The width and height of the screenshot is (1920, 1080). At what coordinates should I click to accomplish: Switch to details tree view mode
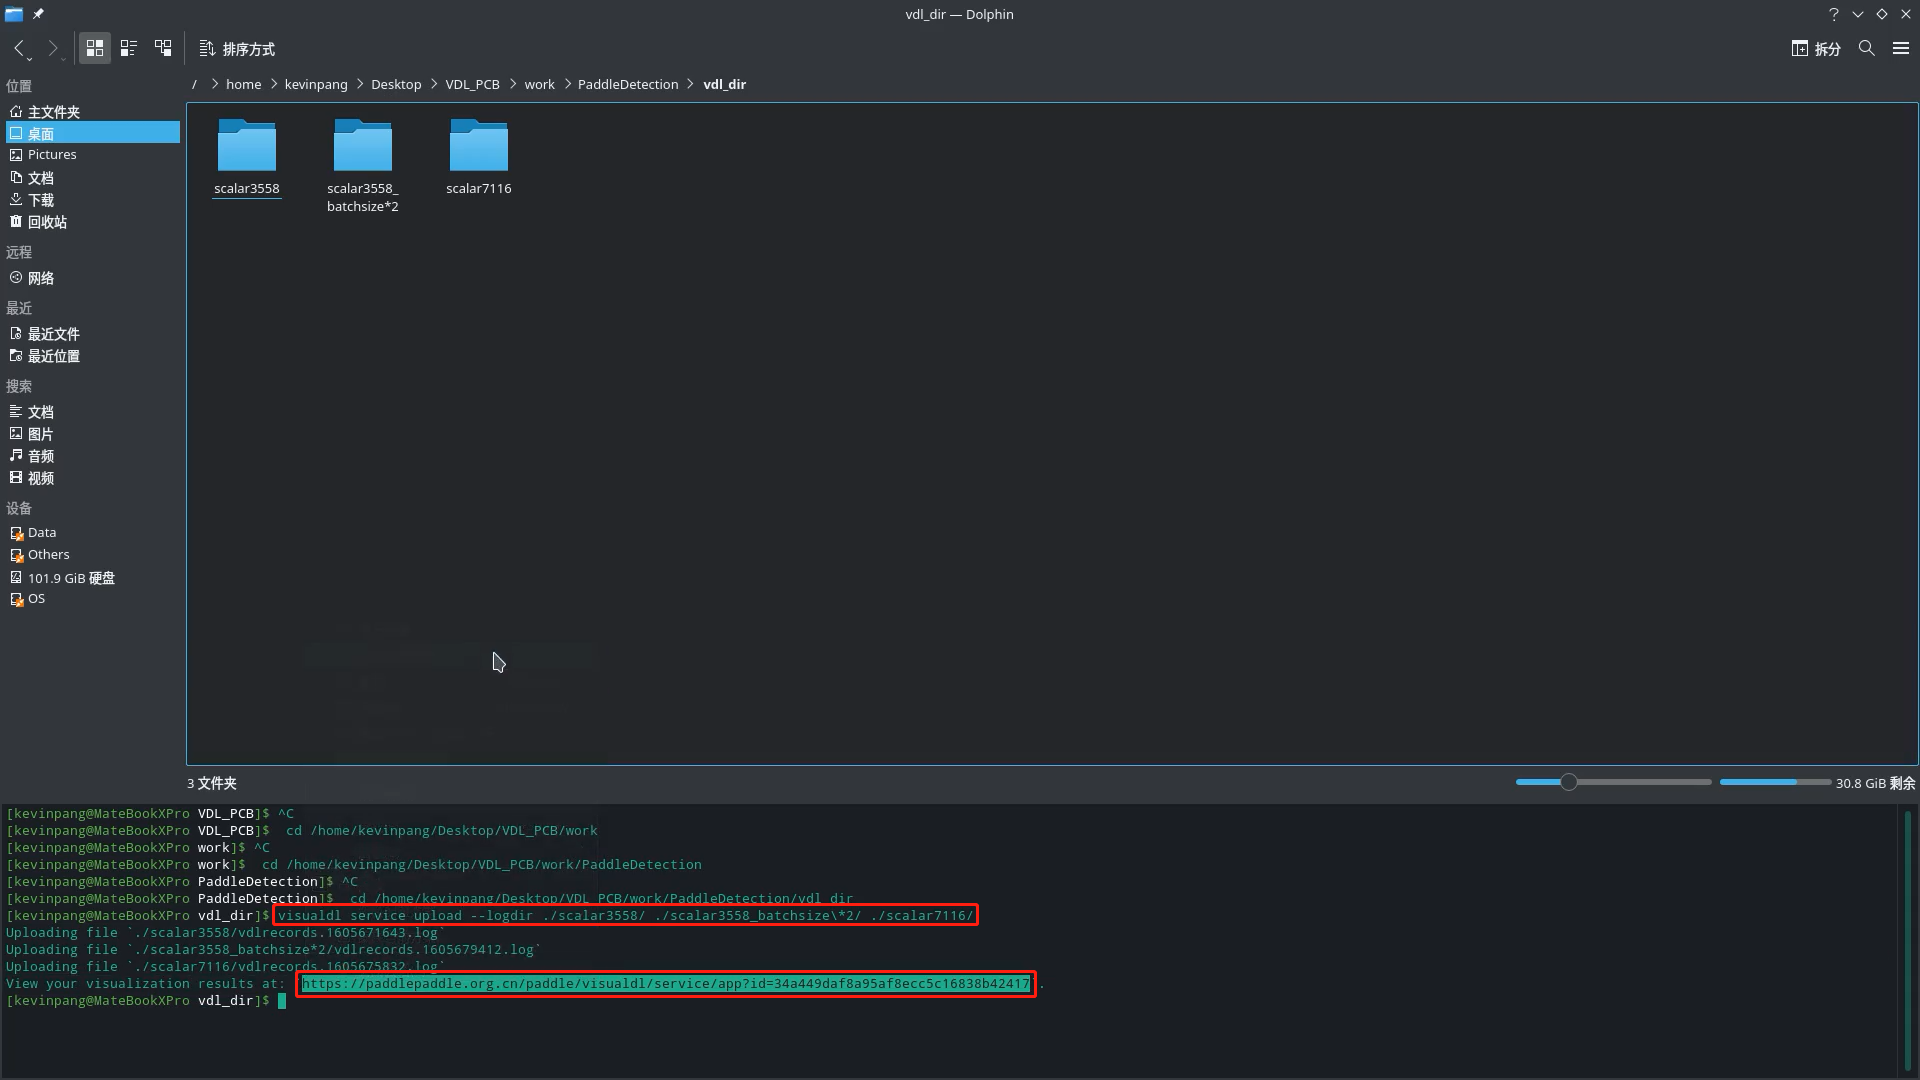(x=163, y=47)
